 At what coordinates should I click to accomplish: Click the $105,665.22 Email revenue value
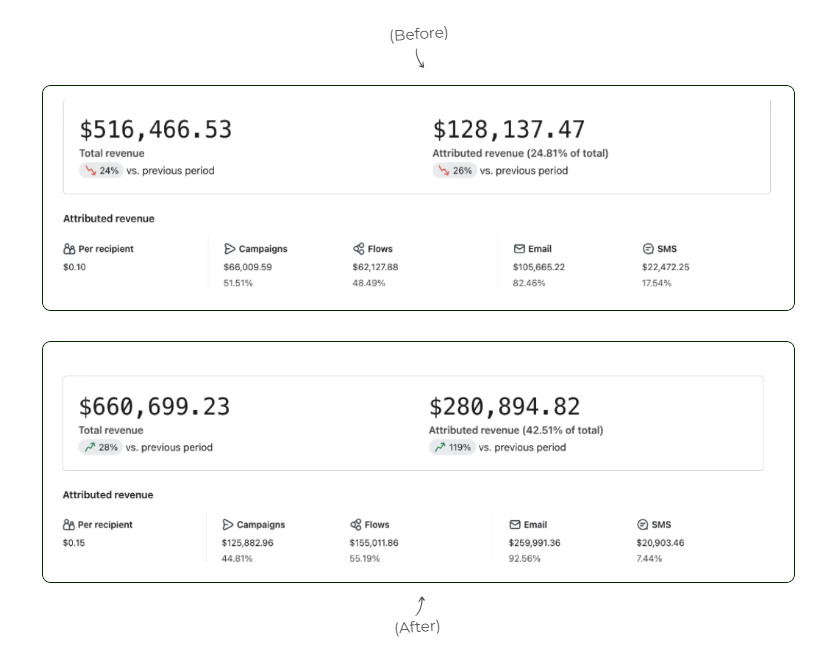coord(538,267)
